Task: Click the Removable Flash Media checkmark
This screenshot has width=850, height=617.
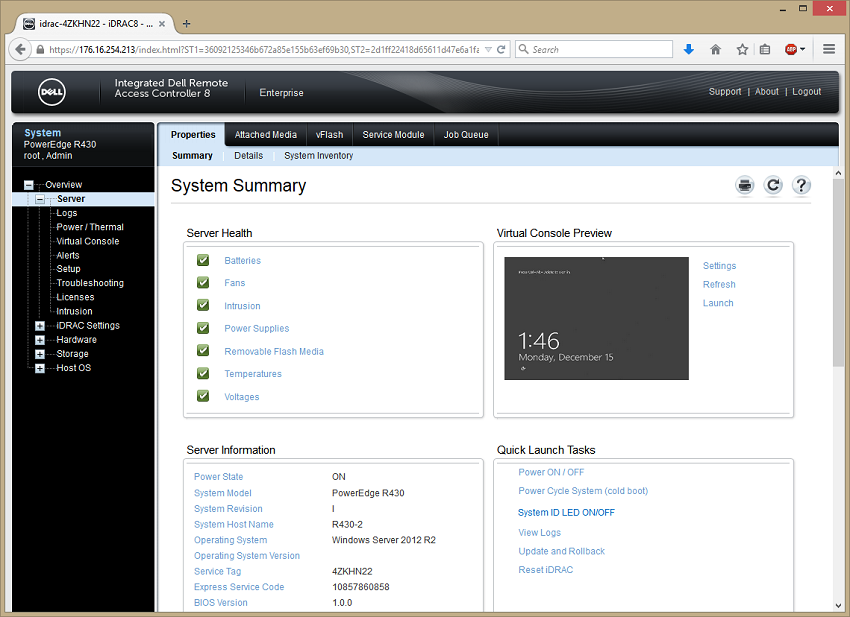Action: [x=203, y=351]
